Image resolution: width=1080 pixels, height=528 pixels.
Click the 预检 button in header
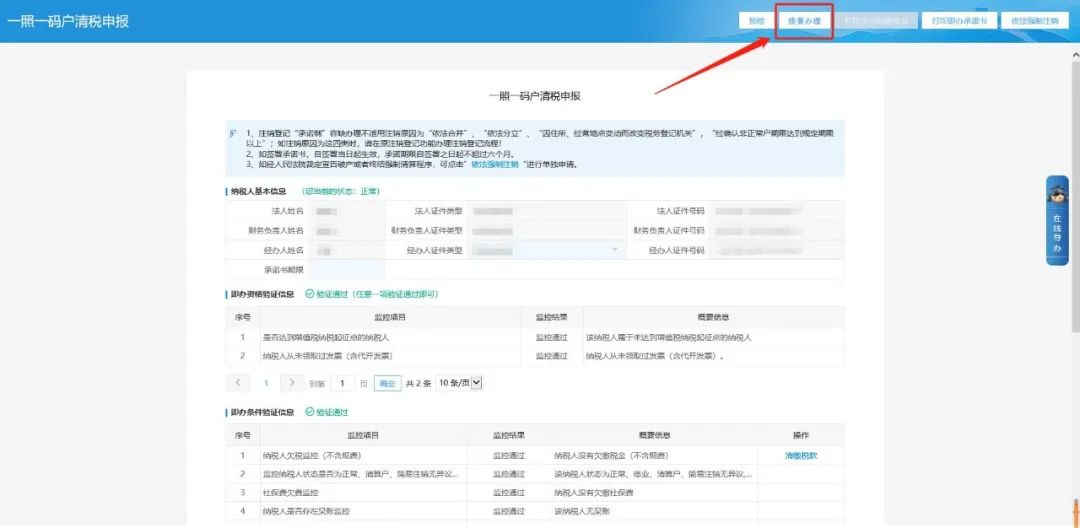pos(756,21)
